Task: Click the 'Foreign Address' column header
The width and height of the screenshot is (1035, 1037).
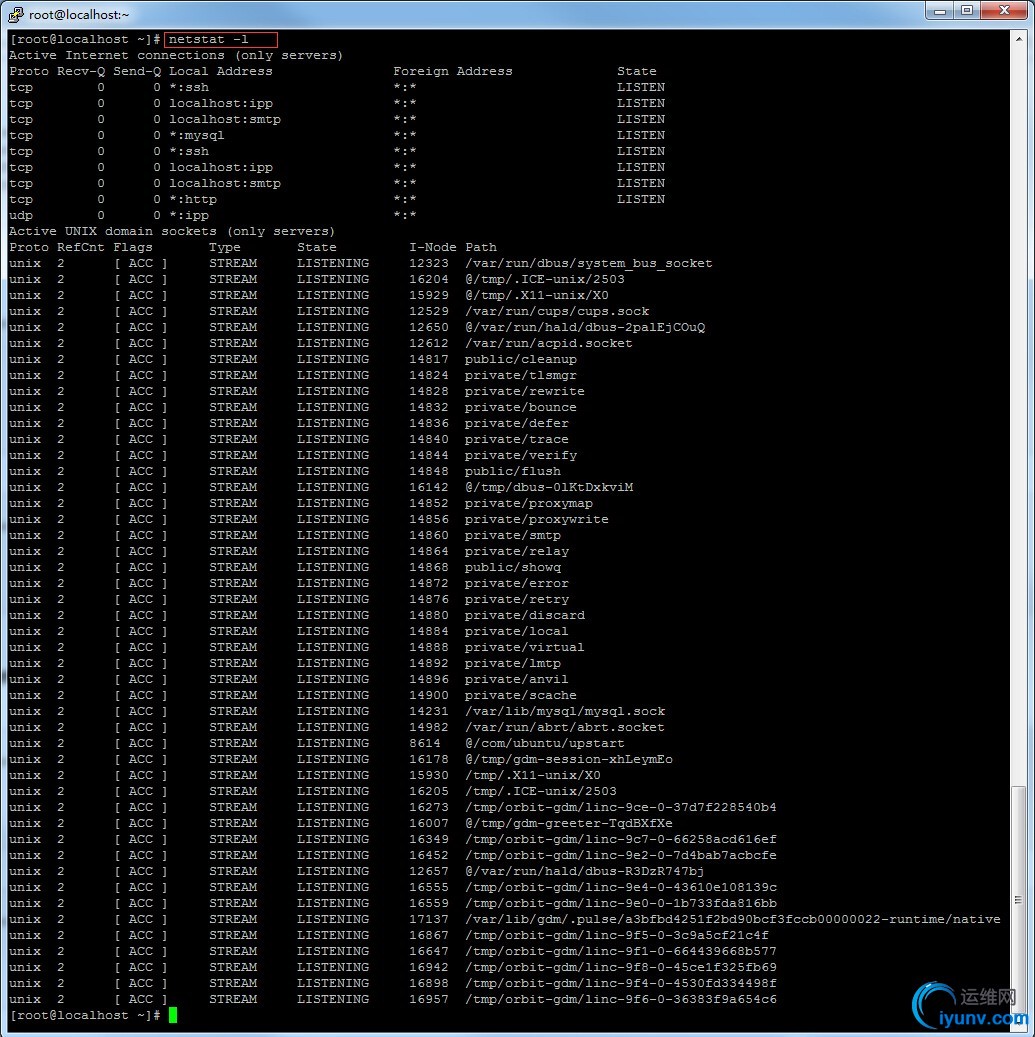Action: click(452, 71)
